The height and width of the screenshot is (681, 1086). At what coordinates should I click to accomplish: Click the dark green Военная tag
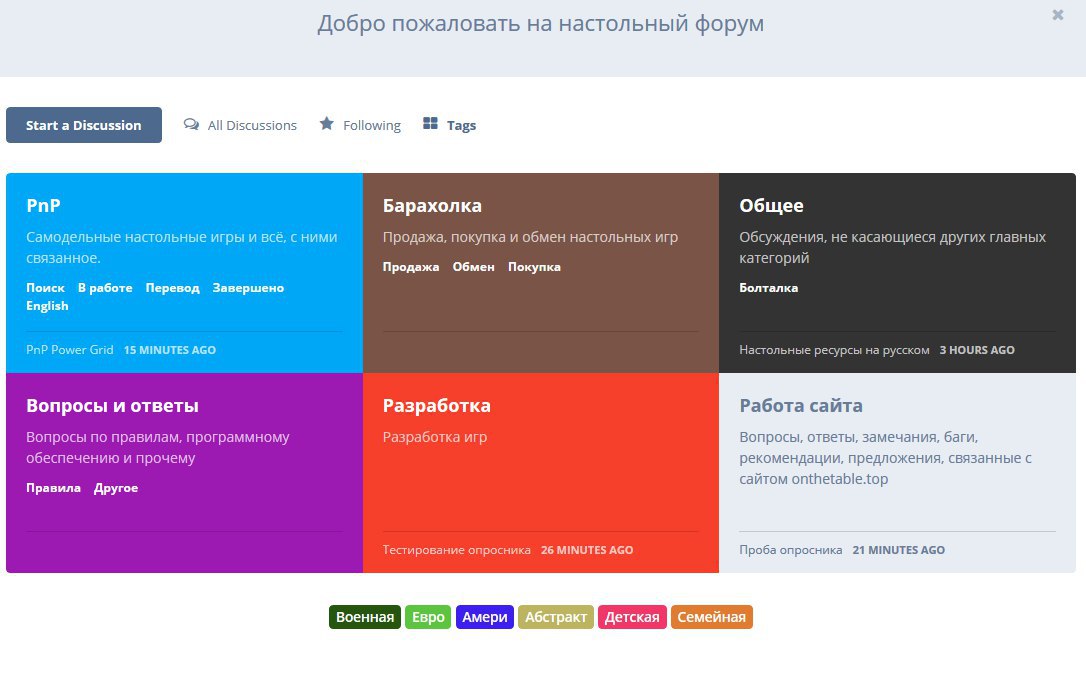(365, 617)
